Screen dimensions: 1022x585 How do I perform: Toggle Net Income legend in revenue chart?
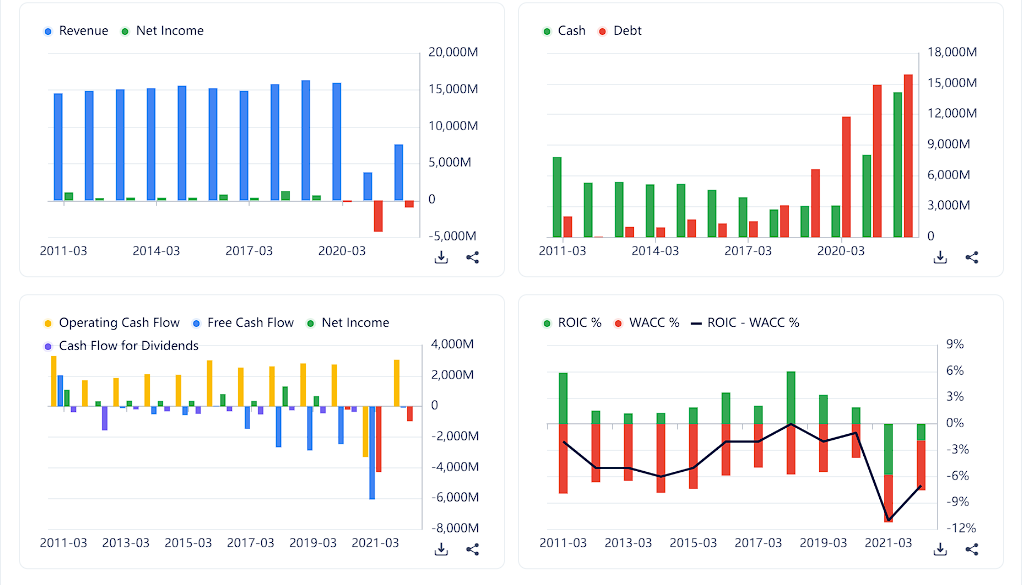162,31
